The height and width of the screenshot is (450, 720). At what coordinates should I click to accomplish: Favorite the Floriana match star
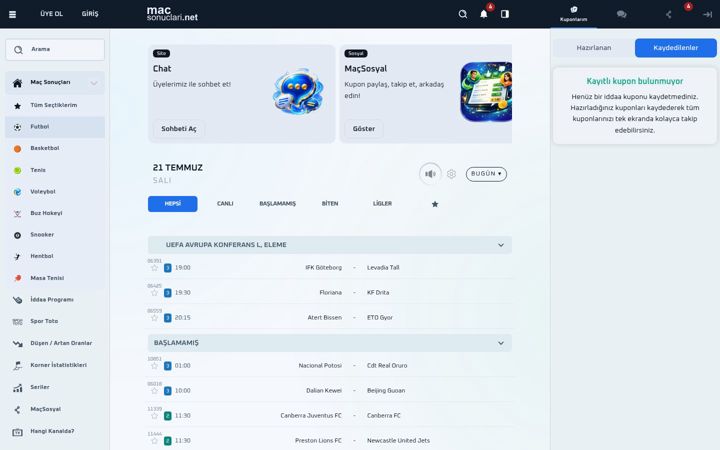[x=154, y=293]
